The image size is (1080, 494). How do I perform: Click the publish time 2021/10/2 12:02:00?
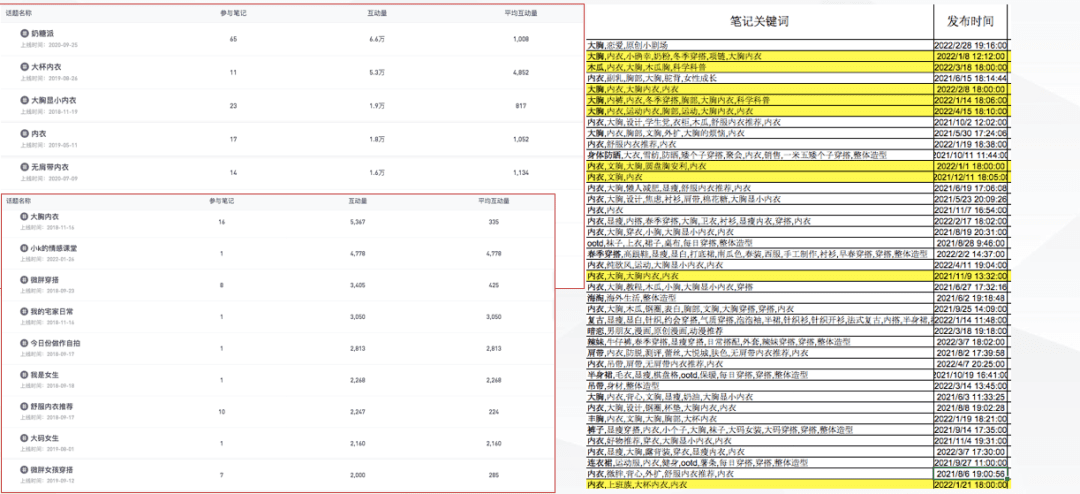coord(971,122)
